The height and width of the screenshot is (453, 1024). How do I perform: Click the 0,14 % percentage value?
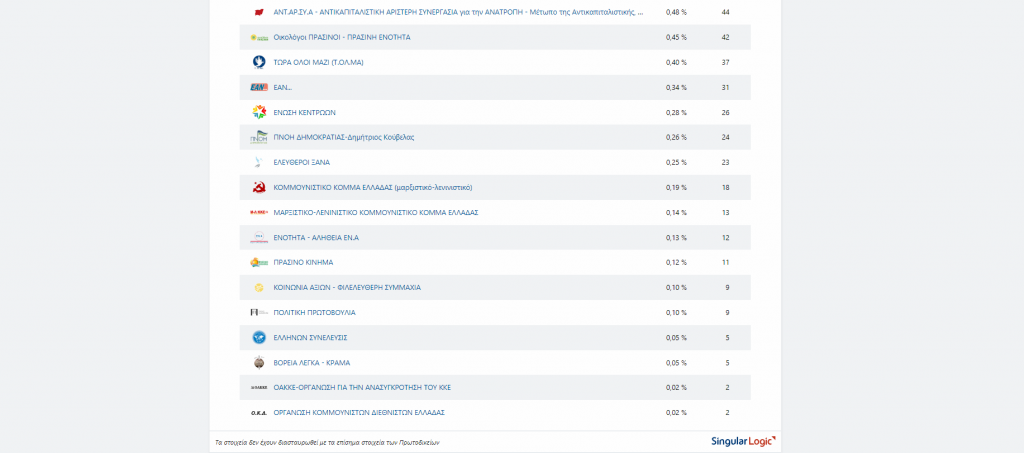click(x=676, y=213)
